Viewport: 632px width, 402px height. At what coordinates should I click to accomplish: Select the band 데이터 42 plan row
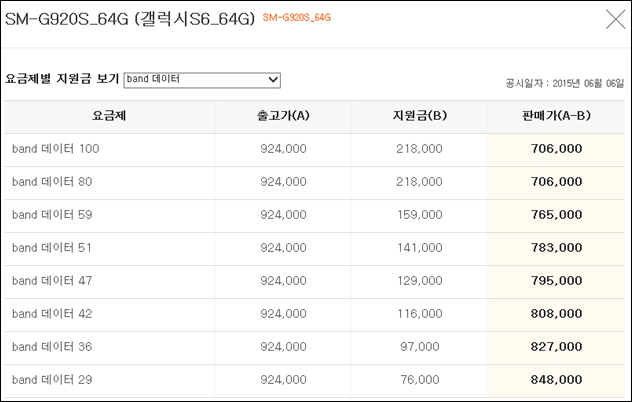[x=314, y=315]
